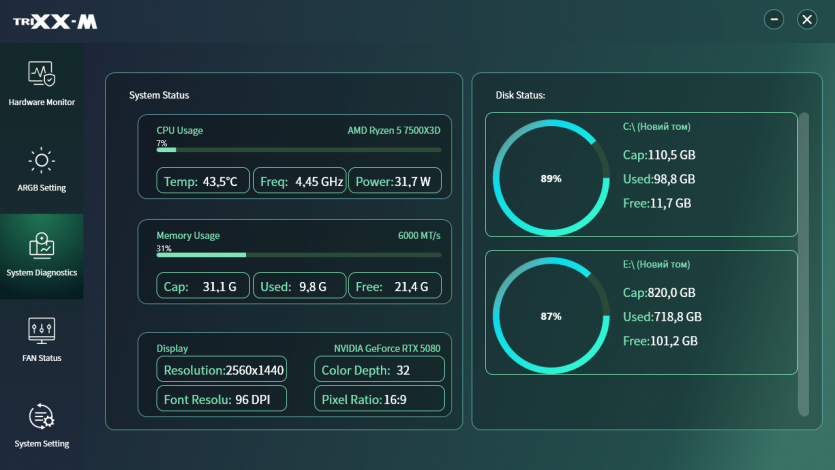Click the FAN Status tab label

pos(41,358)
